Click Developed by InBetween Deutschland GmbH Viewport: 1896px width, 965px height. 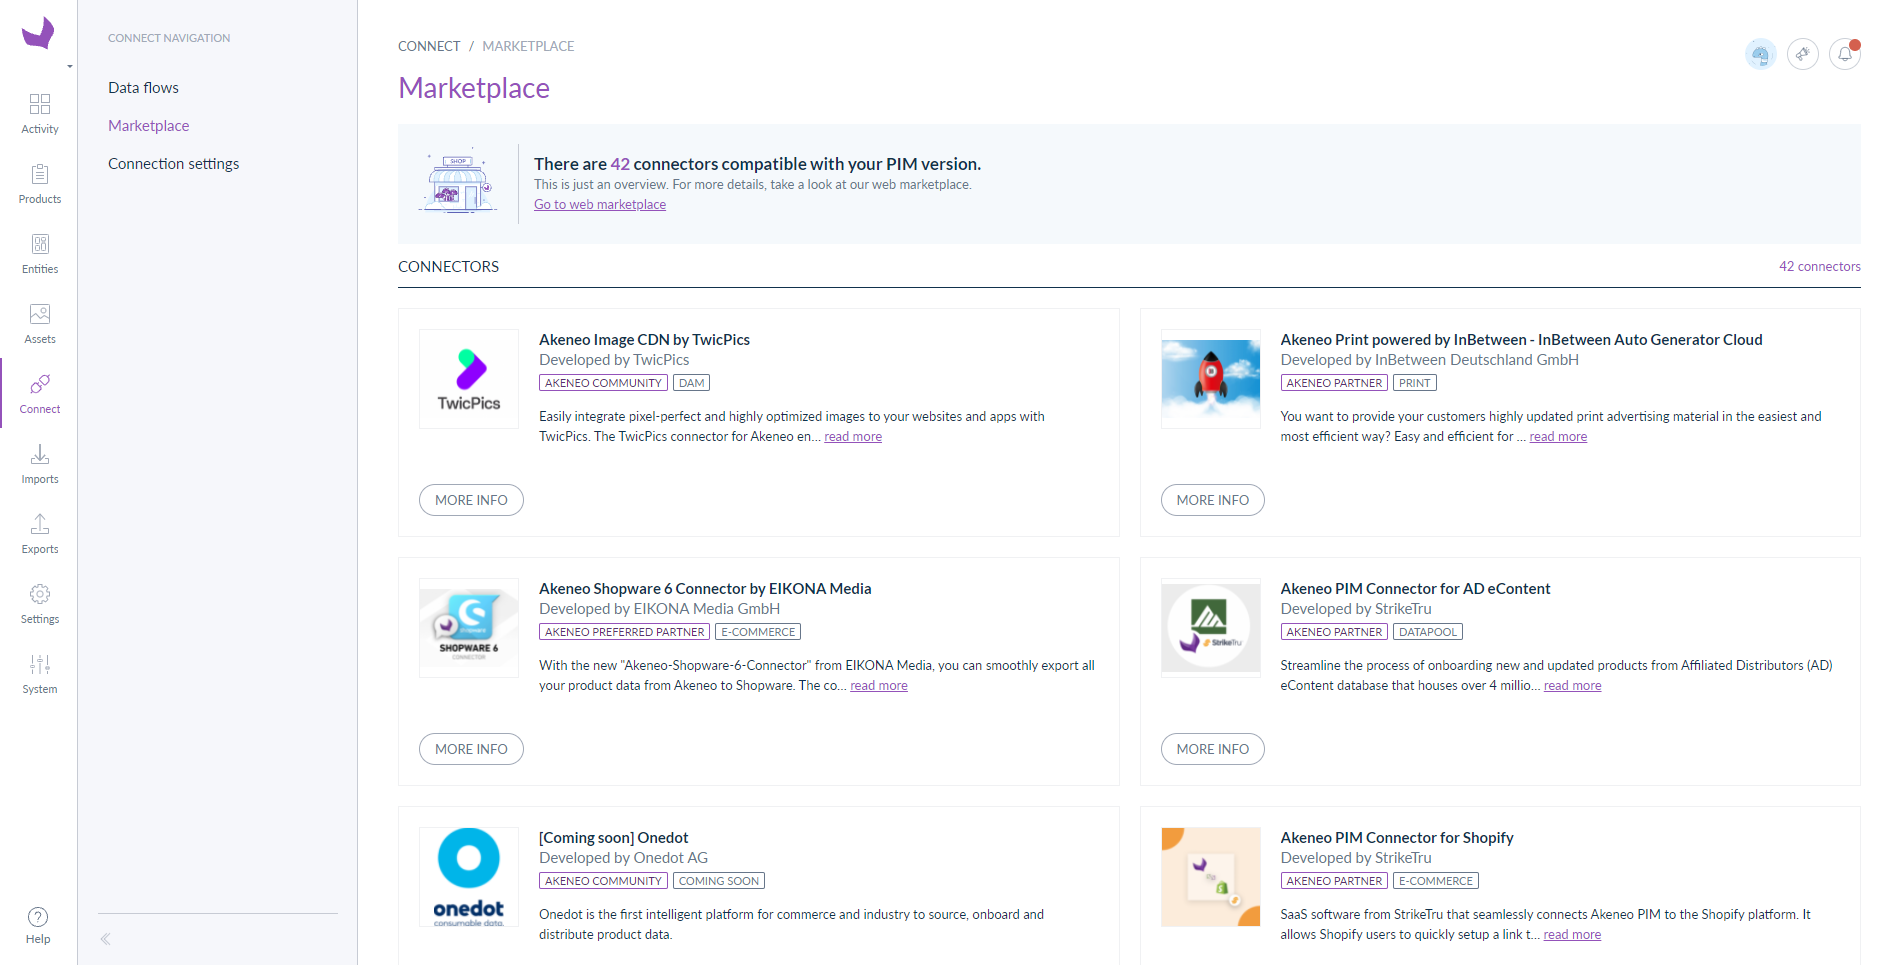click(x=1429, y=360)
